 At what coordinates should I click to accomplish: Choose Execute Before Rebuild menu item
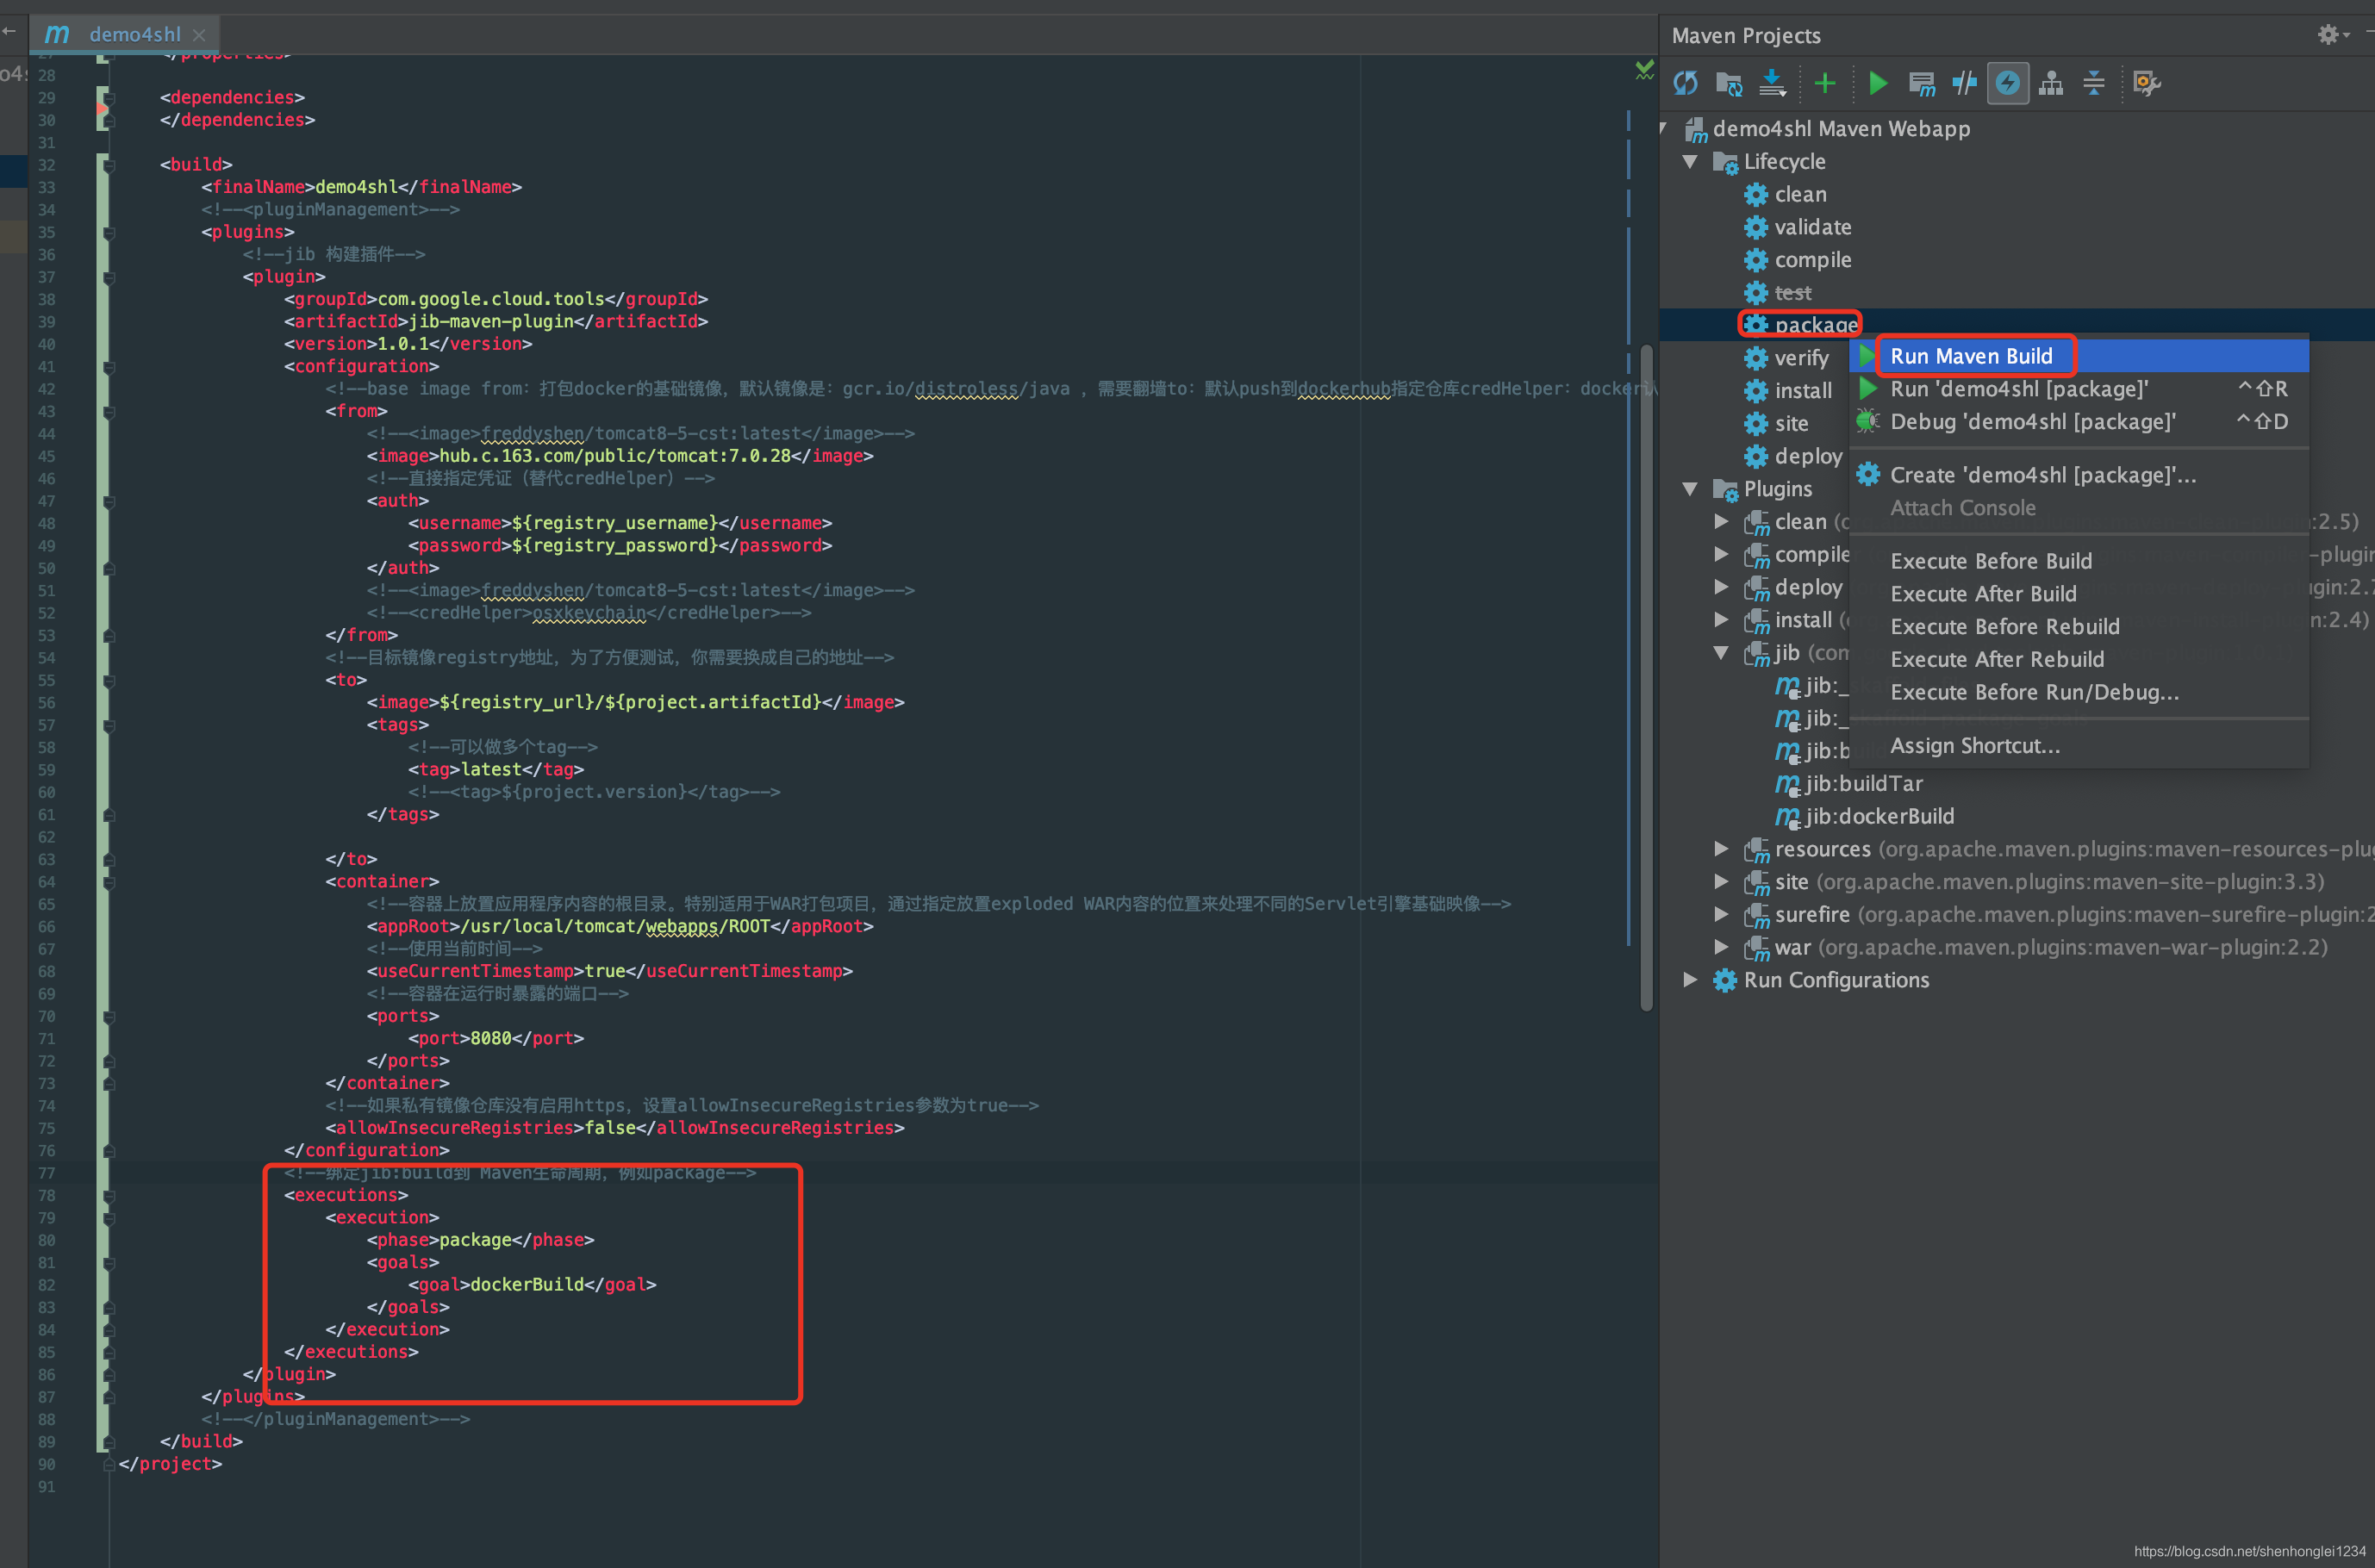pos(2079,627)
